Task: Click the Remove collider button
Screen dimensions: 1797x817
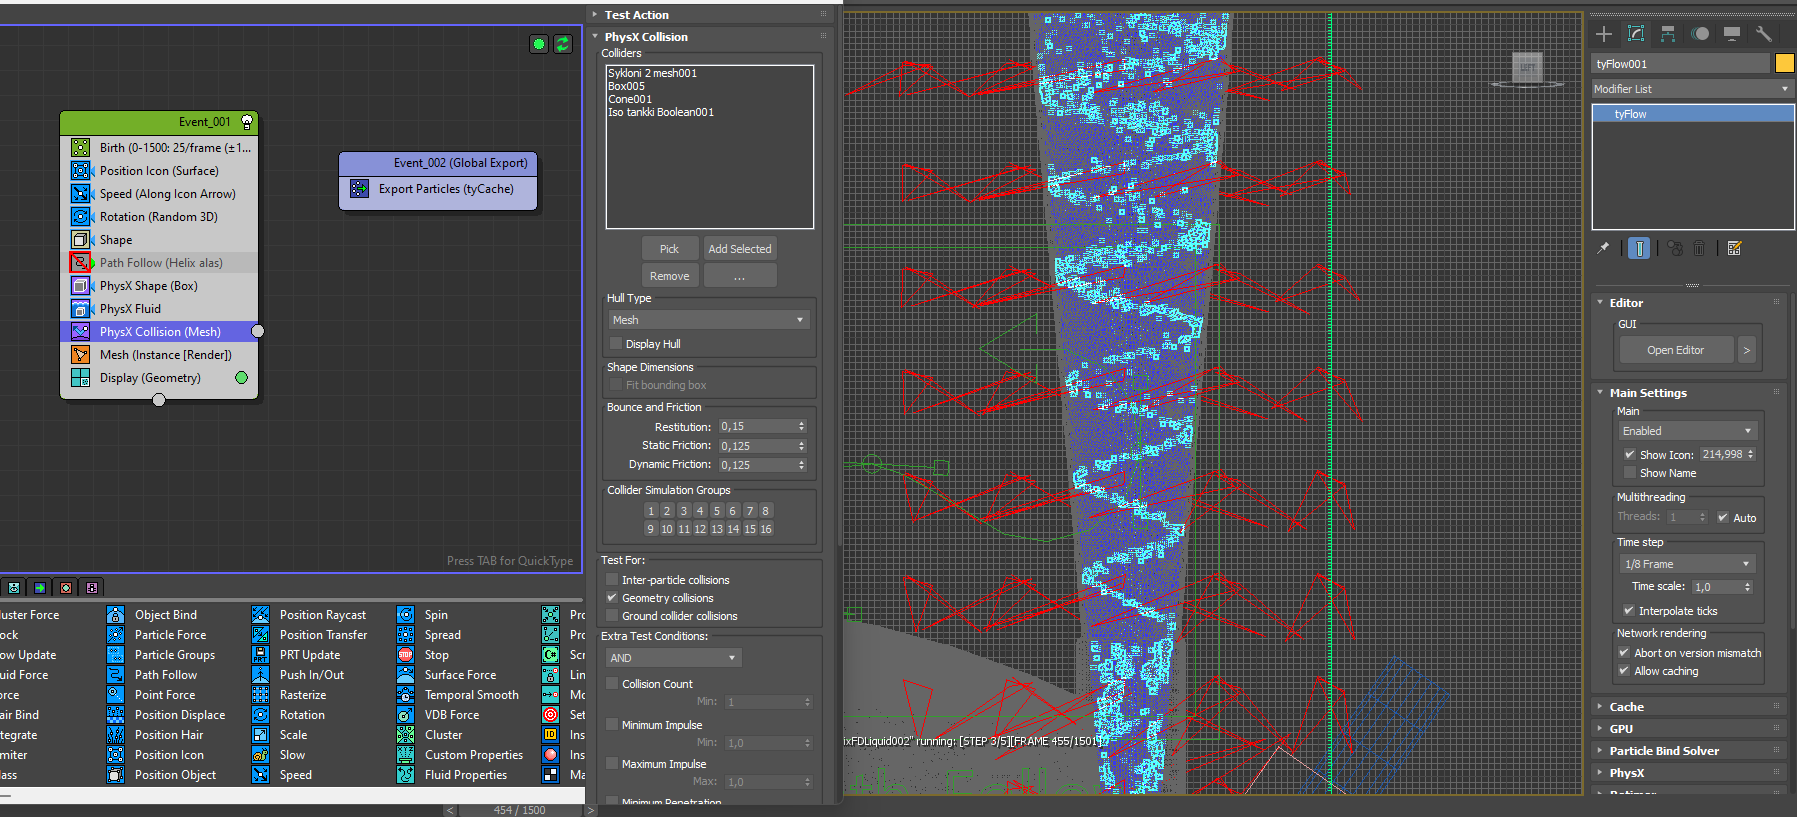Action: click(669, 276)
